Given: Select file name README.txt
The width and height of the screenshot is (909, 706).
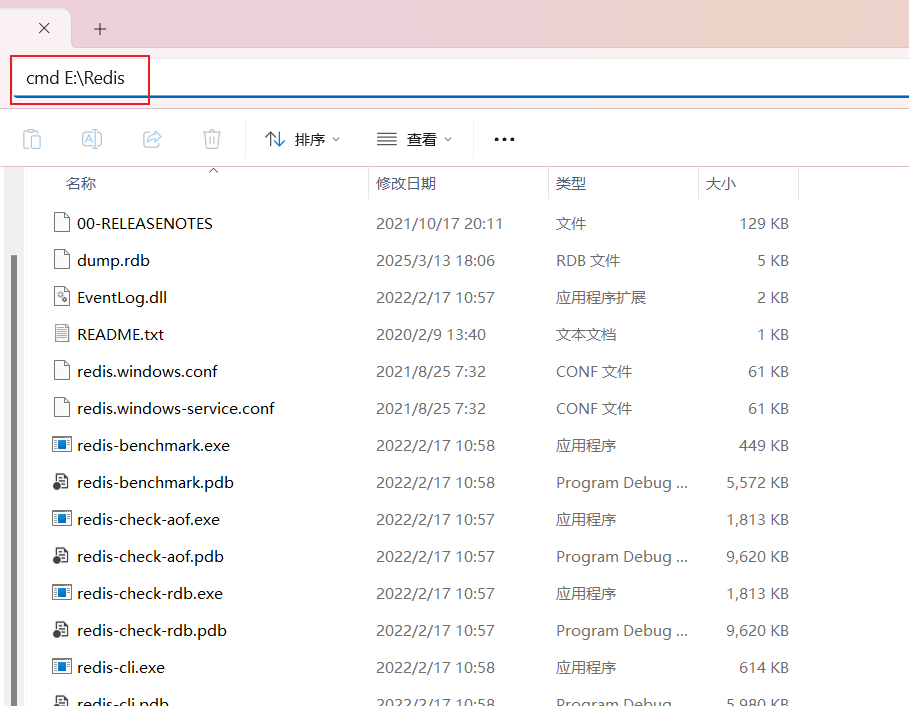Looking at the screenshot, I should [121, 334].
